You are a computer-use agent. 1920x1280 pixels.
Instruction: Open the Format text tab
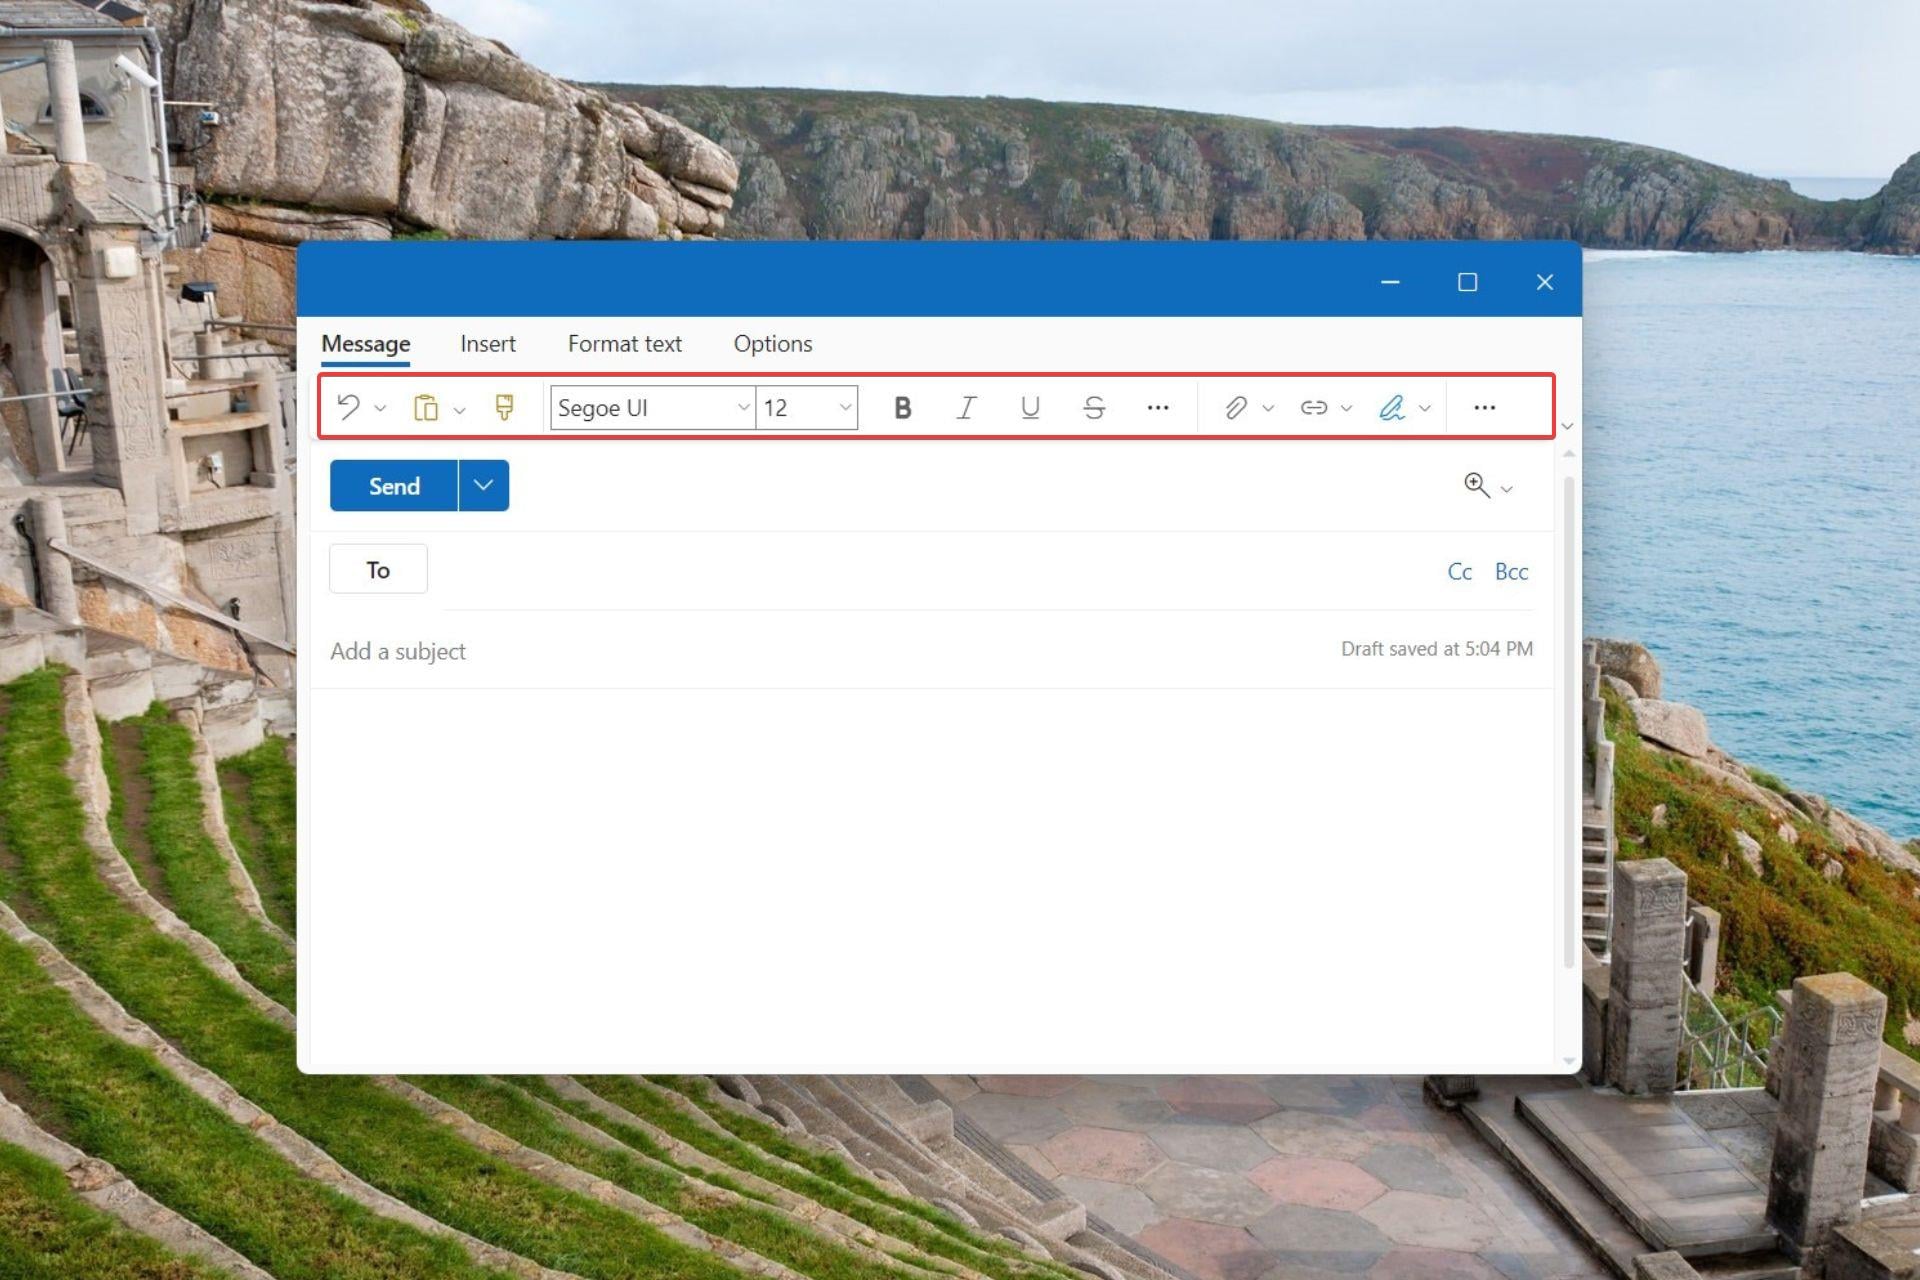(x=624, y=344)
